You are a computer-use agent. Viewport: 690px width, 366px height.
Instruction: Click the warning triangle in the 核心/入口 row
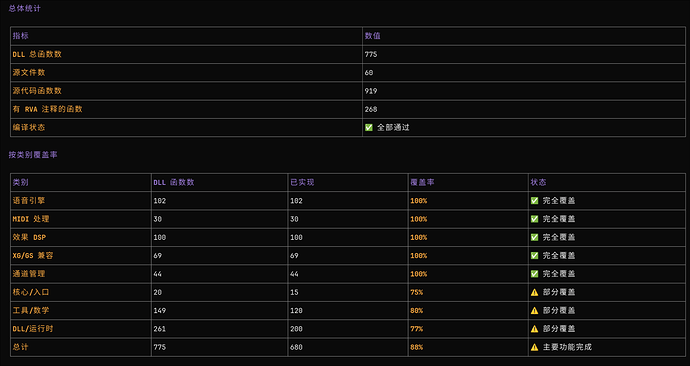(534, 292)
